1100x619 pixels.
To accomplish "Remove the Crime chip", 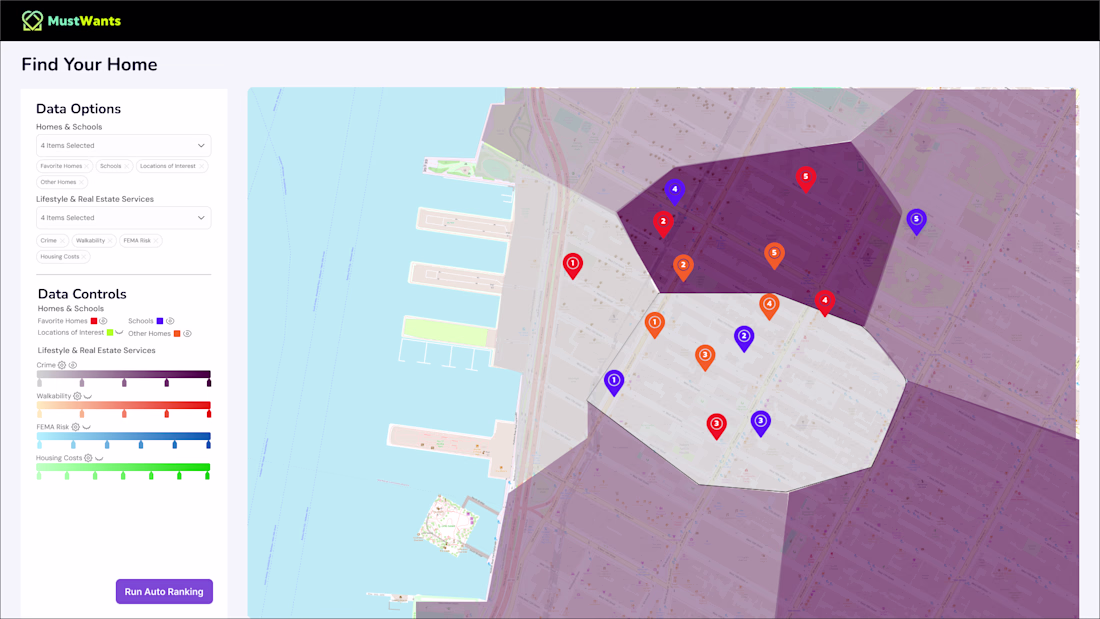I will pos(62,241).
